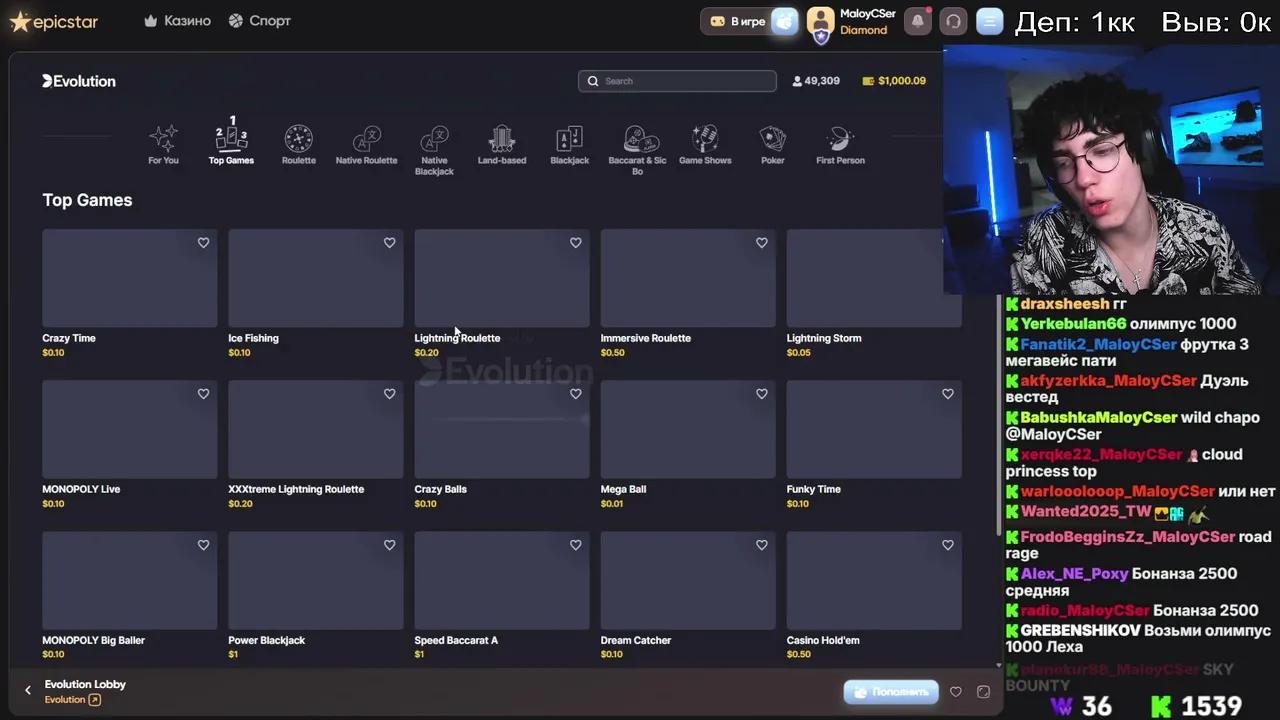
Task: Click the Crazy Balls title
Action: tap(440, 489)
